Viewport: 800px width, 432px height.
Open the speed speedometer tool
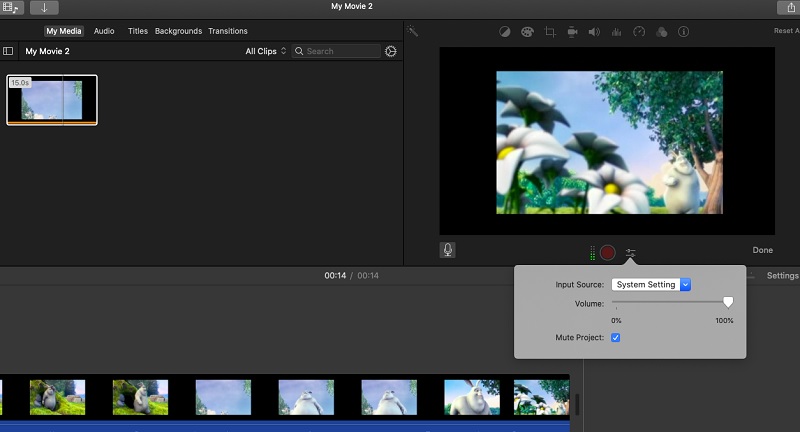pyautogui.click(x=639, y=32)
